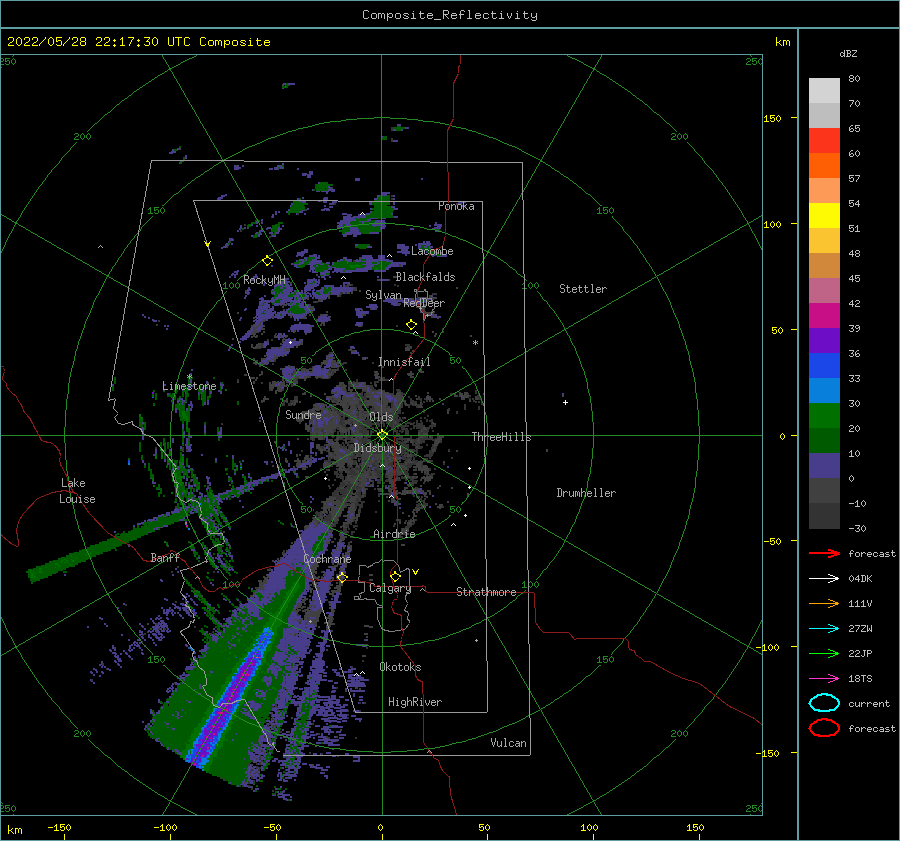The width and height of the screenshot is (900, 841).
Task: Click the asterisk marker east of Innisfail
Action: tap(475, 343)
